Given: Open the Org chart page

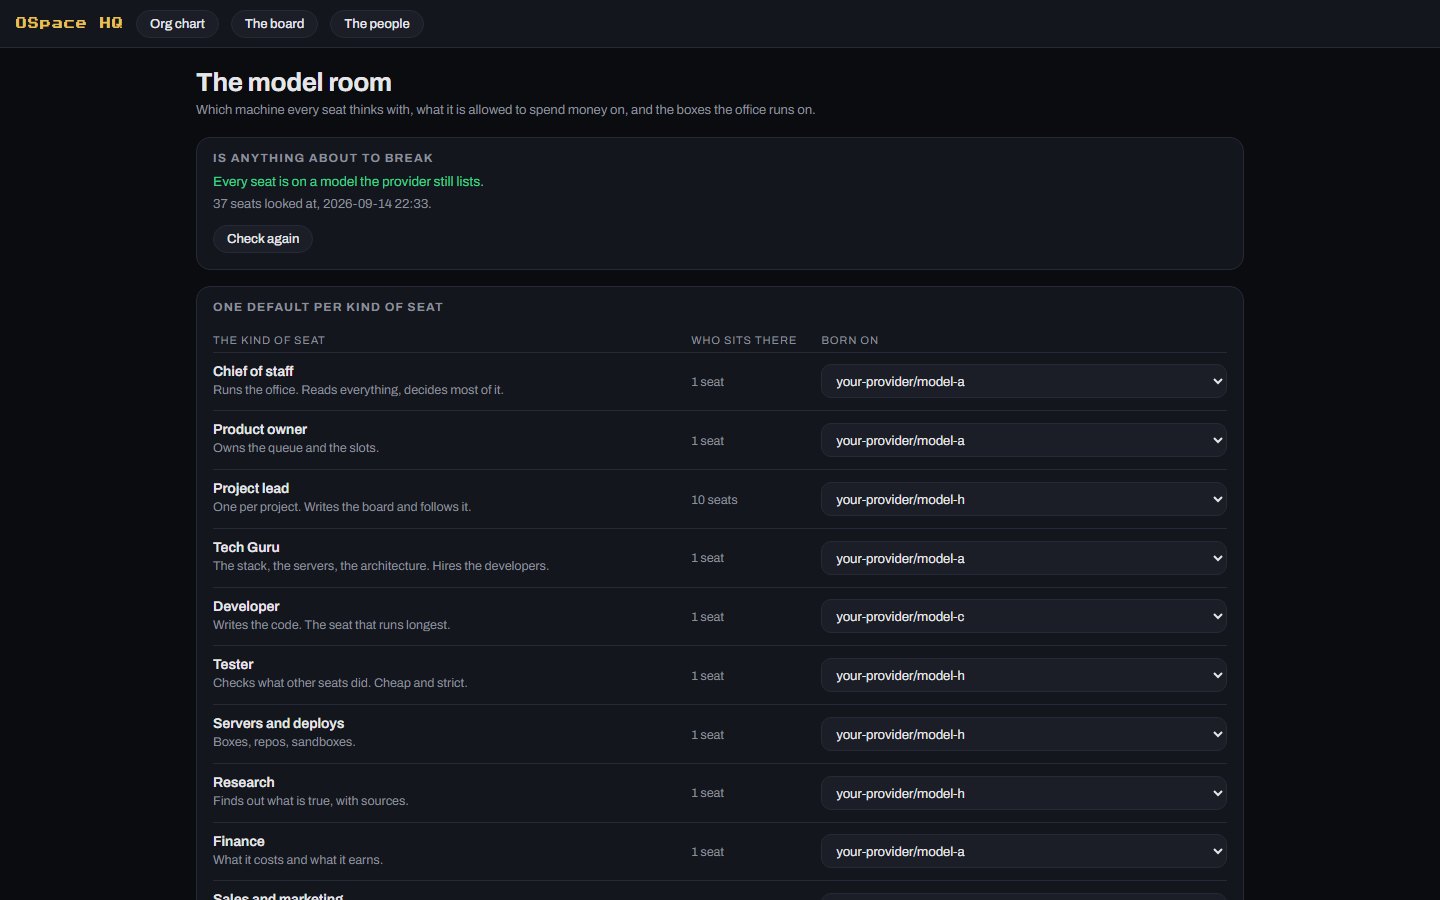Looking at the screenshot, I should (x=177, y=24).
